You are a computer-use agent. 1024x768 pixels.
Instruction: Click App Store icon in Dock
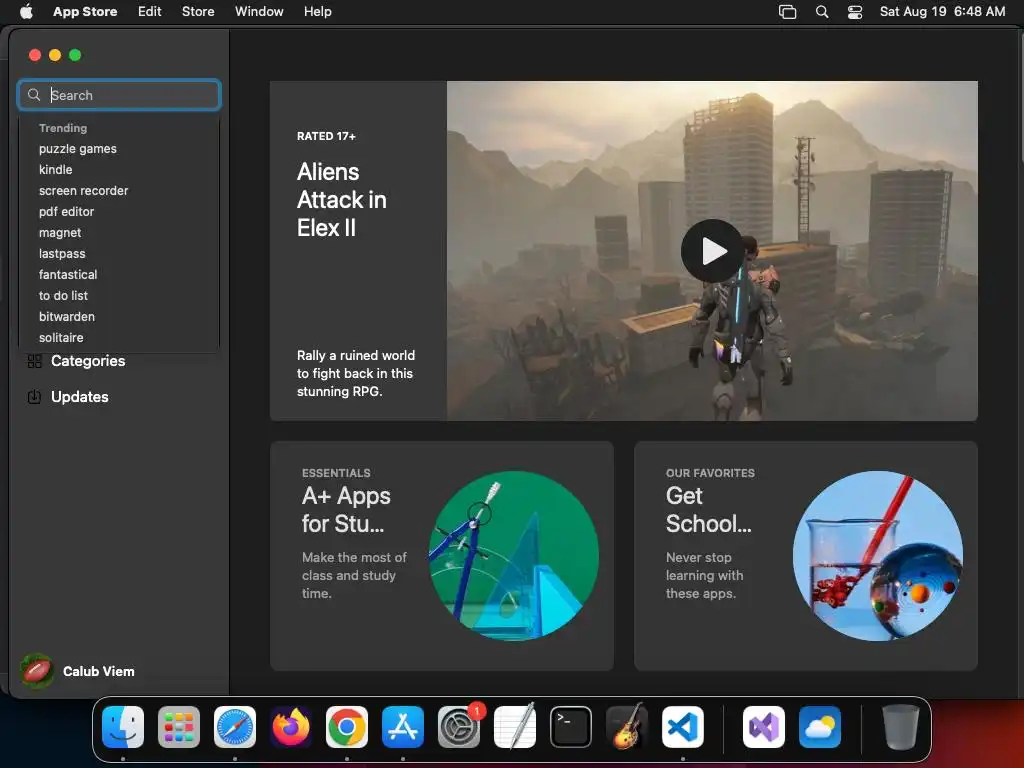point(403,727)
